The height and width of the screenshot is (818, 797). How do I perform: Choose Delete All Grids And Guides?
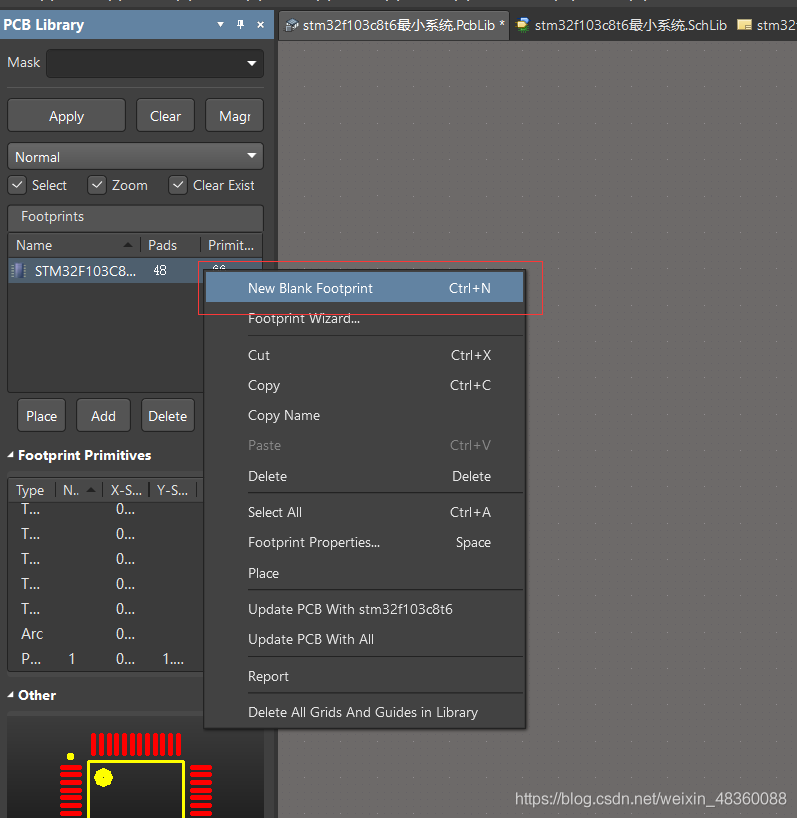tap(364, 713)
